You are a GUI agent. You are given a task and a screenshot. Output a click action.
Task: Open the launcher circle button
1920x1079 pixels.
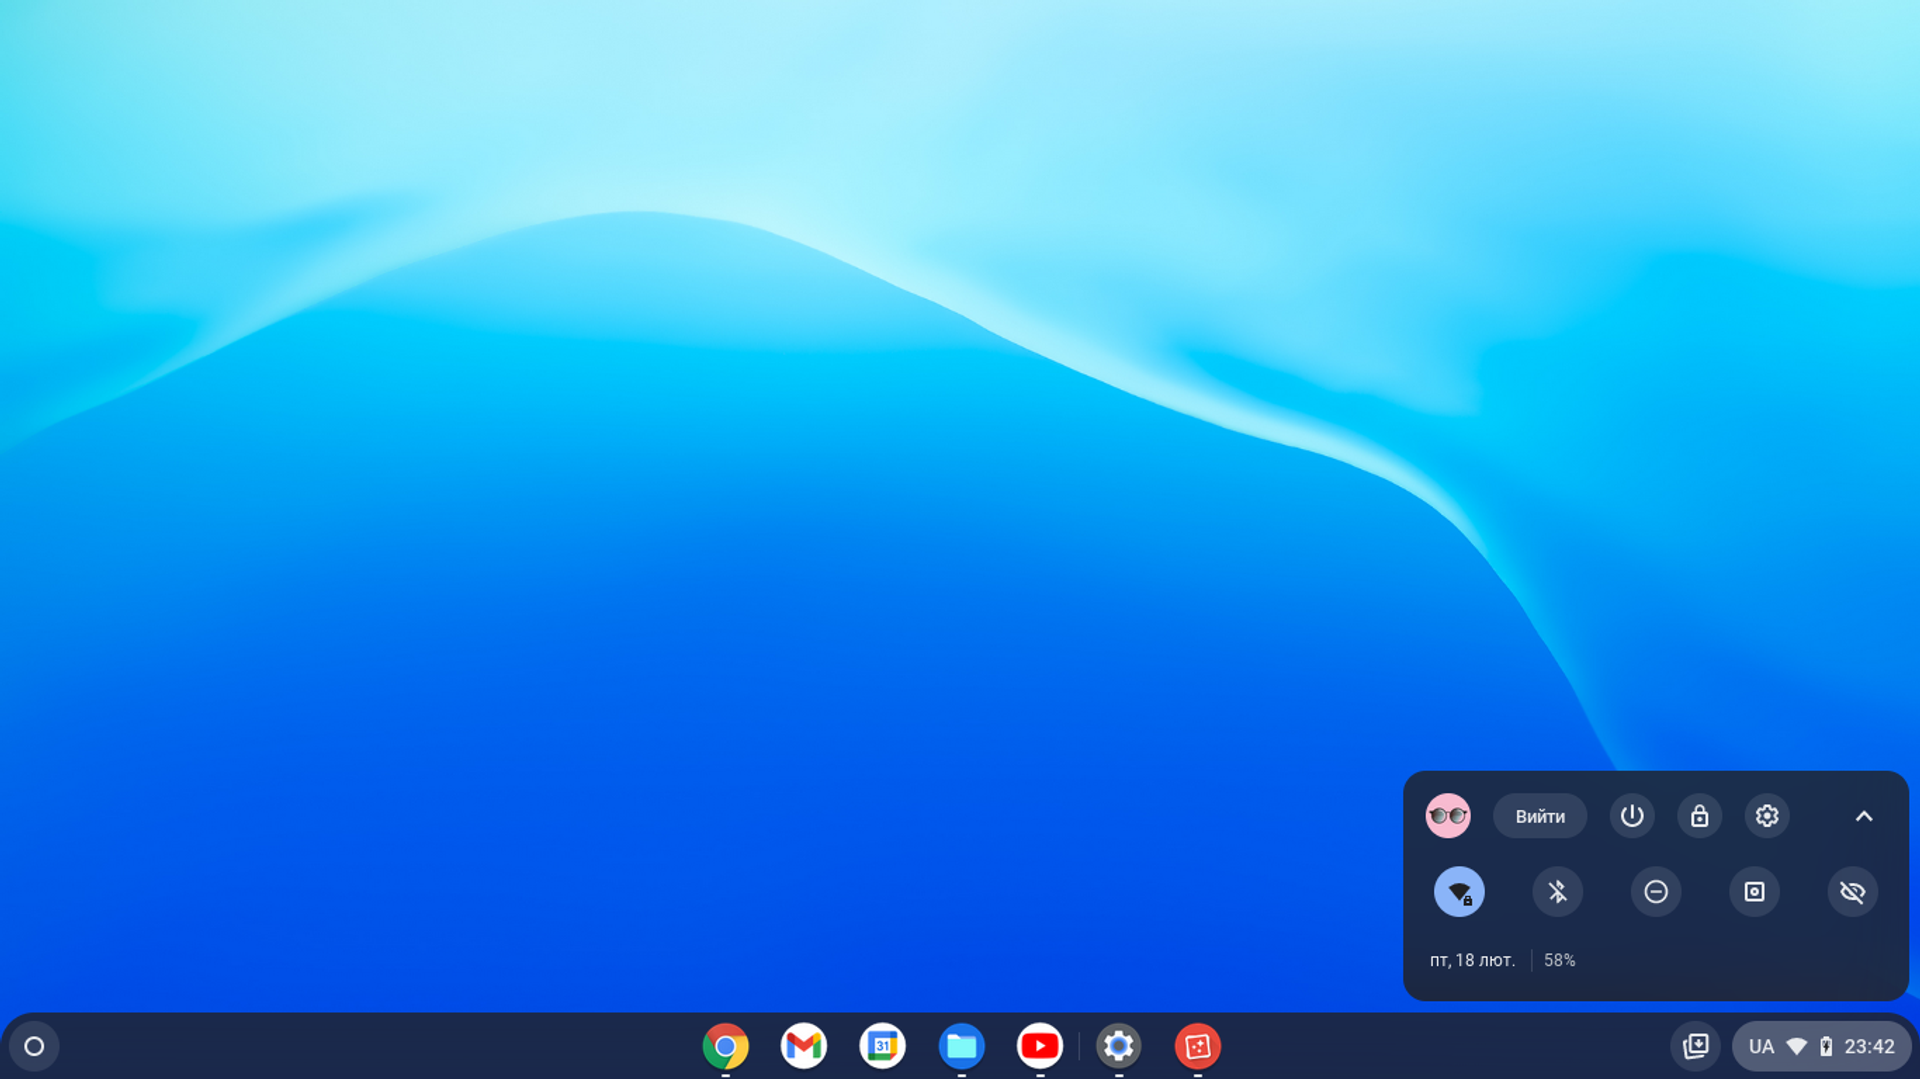(34, 1046)
